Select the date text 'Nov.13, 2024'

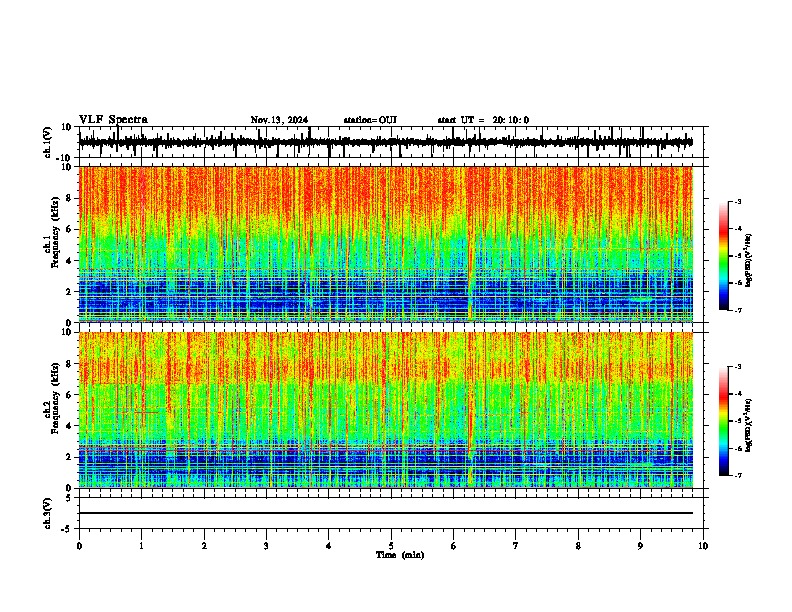[x=279, y=120]
